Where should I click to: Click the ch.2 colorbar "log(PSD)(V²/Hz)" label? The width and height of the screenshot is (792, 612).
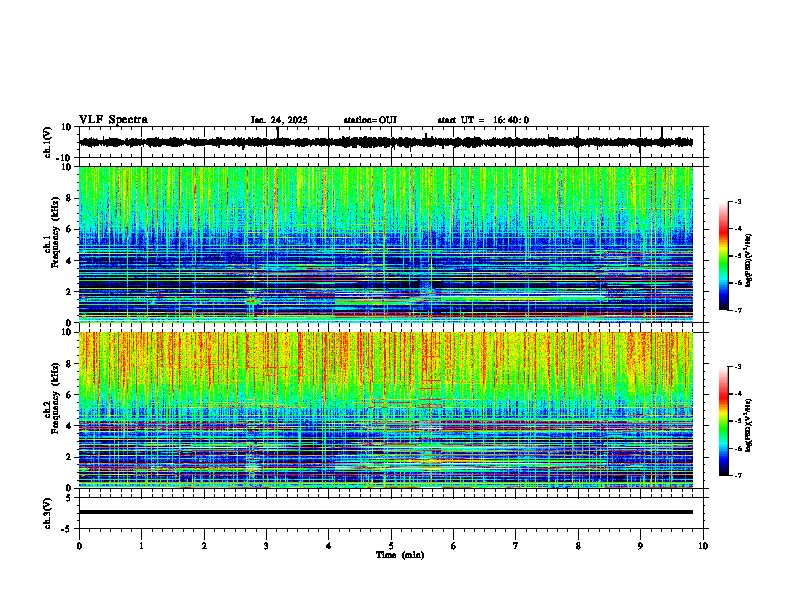[749, 425]
